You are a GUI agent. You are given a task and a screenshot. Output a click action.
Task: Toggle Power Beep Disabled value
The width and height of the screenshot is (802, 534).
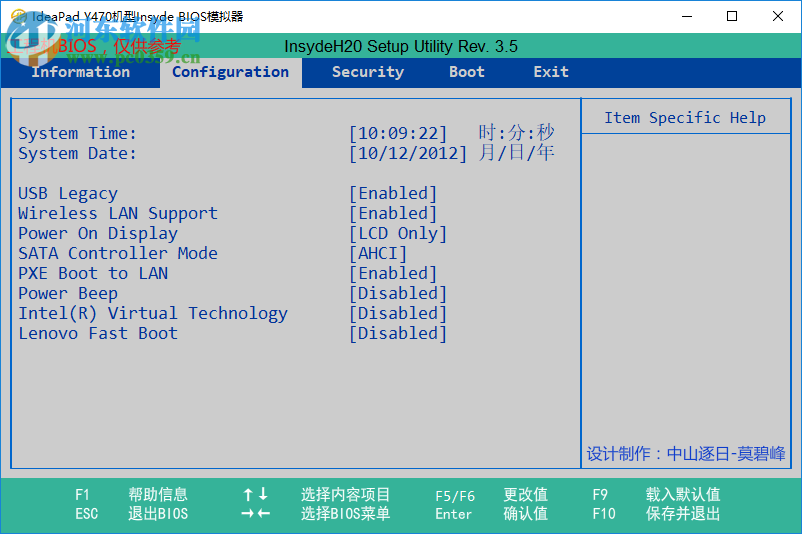coord(398,293)
